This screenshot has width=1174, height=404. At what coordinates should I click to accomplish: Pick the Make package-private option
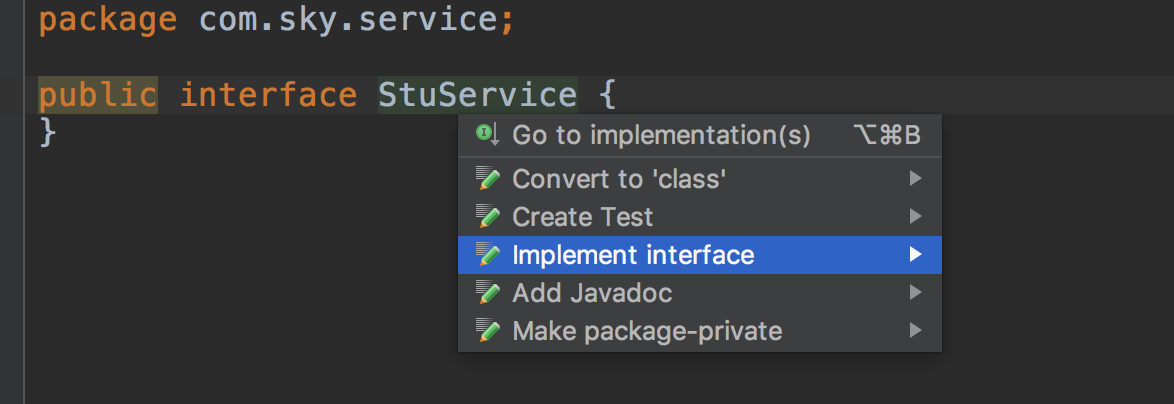click(700, 331)
